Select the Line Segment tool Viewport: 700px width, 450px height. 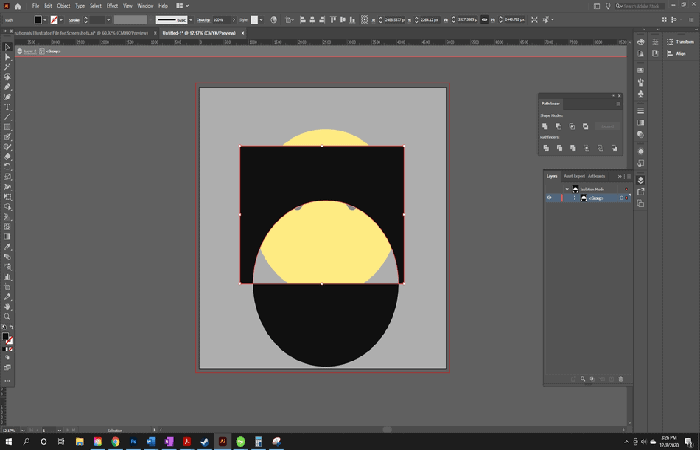click(7, 117)
